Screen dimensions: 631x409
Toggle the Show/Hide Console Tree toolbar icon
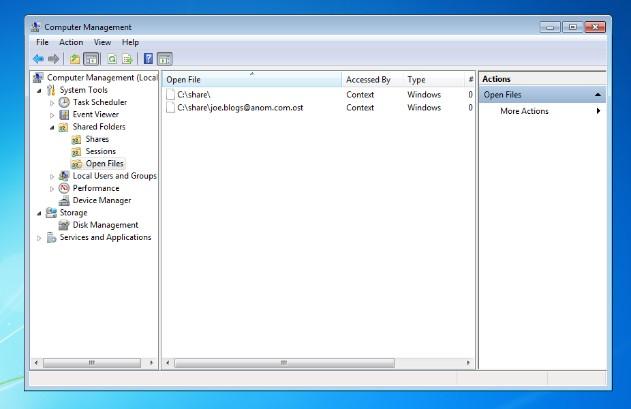(x=91, y=59)
